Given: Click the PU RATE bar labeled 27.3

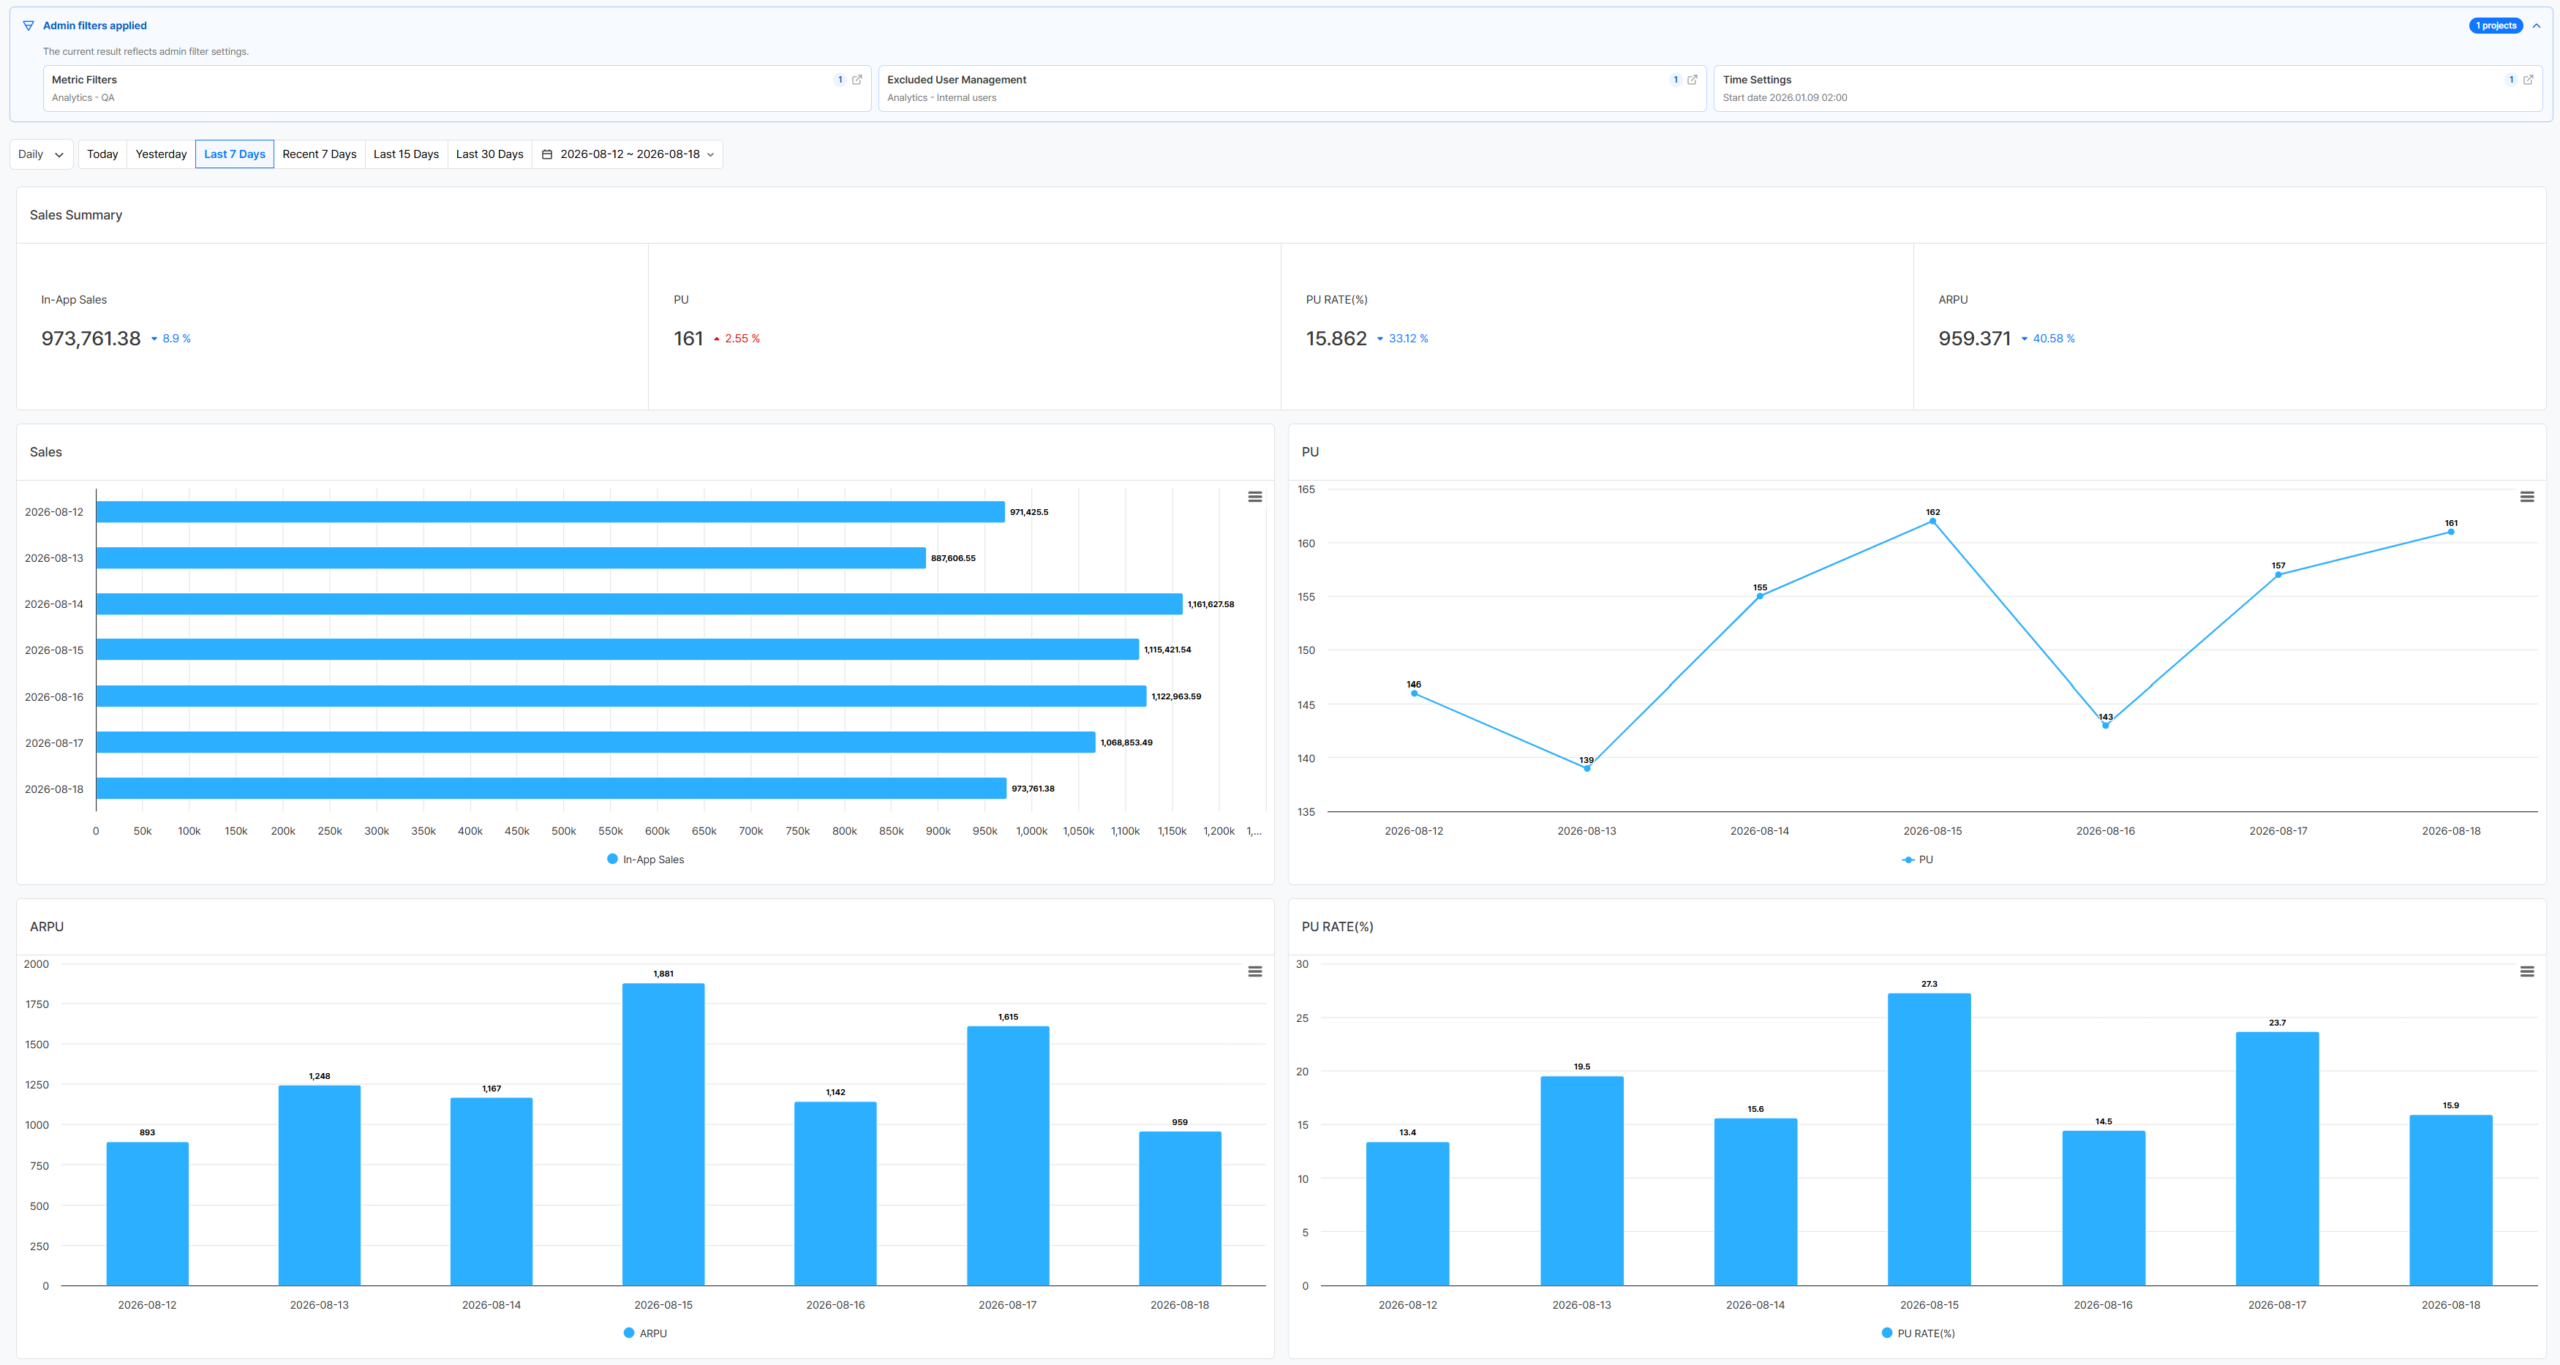Looking at the screenshot, I should (1930, 1140).
